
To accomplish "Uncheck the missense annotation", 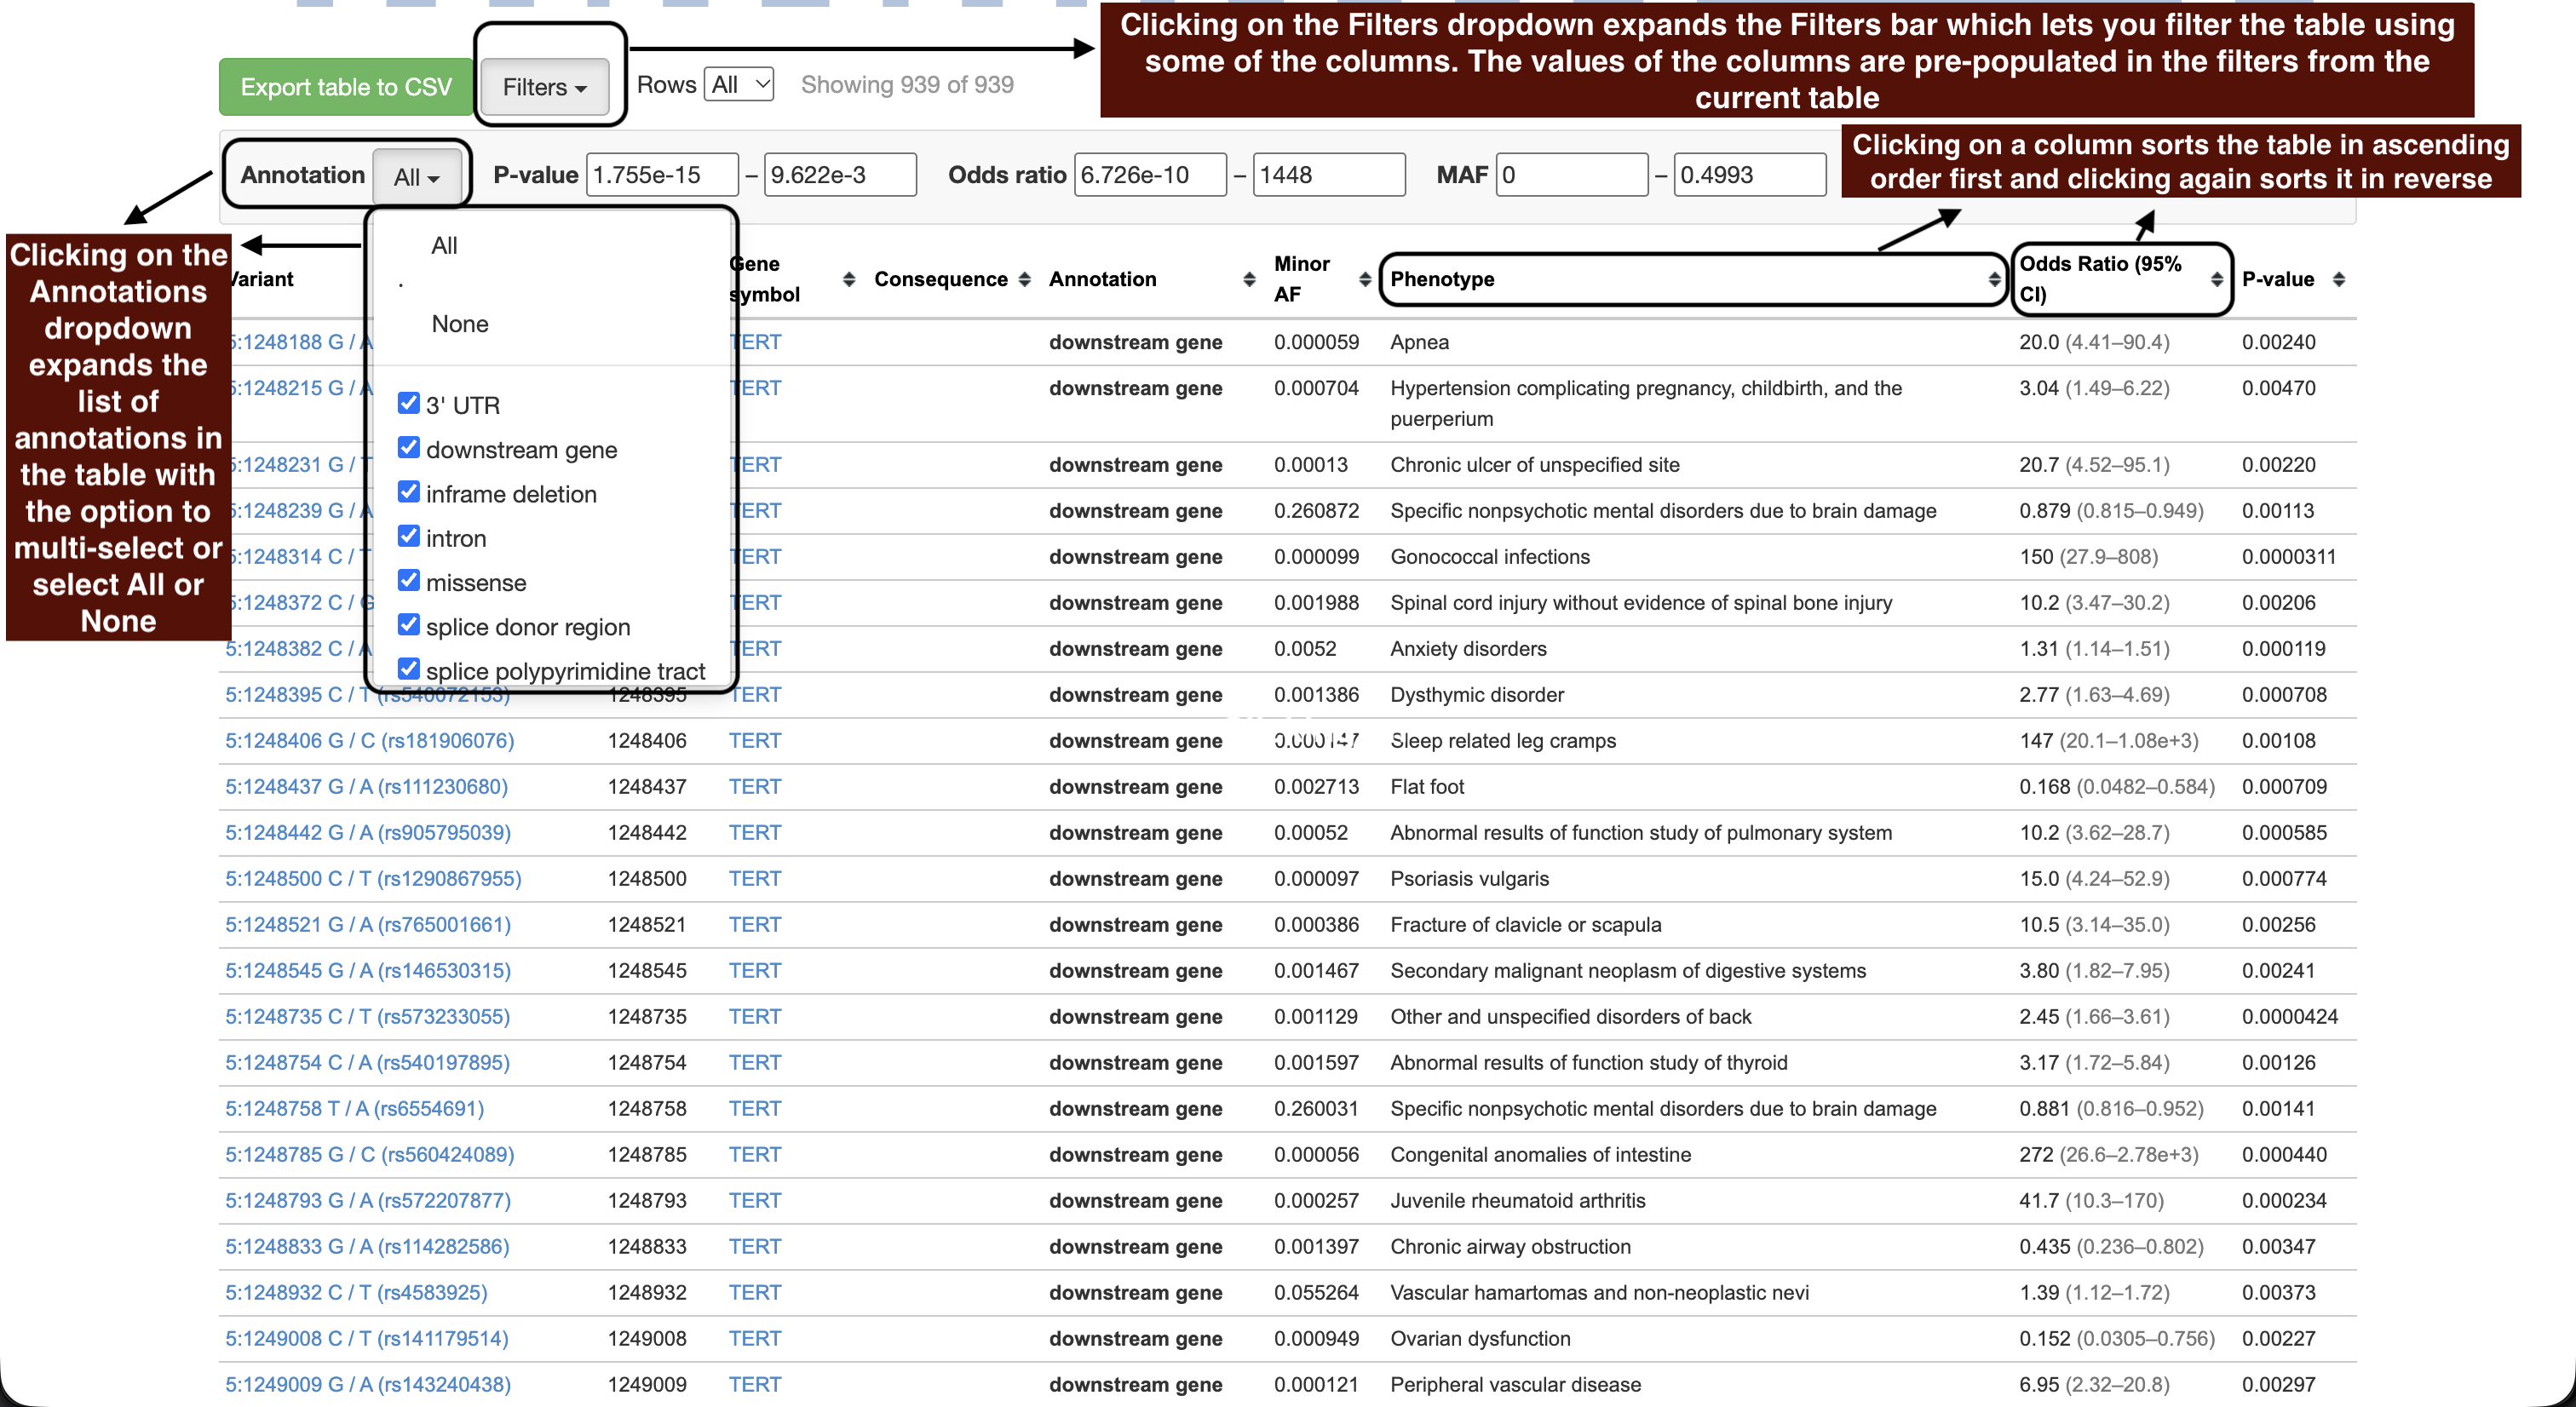I will pos(408,580).
